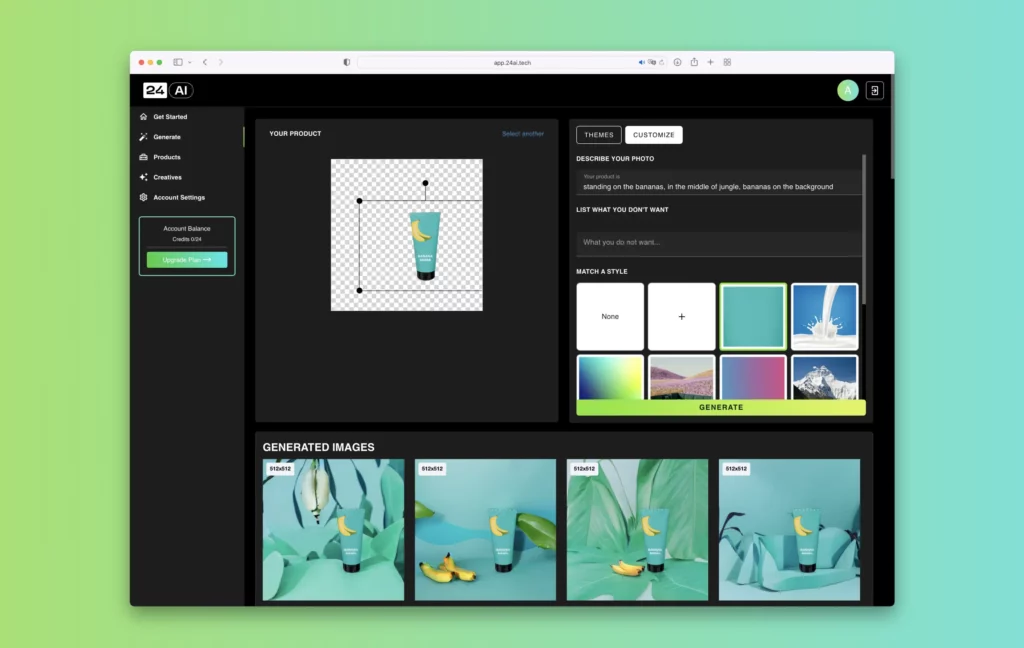
Task: Switch to the THEMES tab
Action: [599, 135]
